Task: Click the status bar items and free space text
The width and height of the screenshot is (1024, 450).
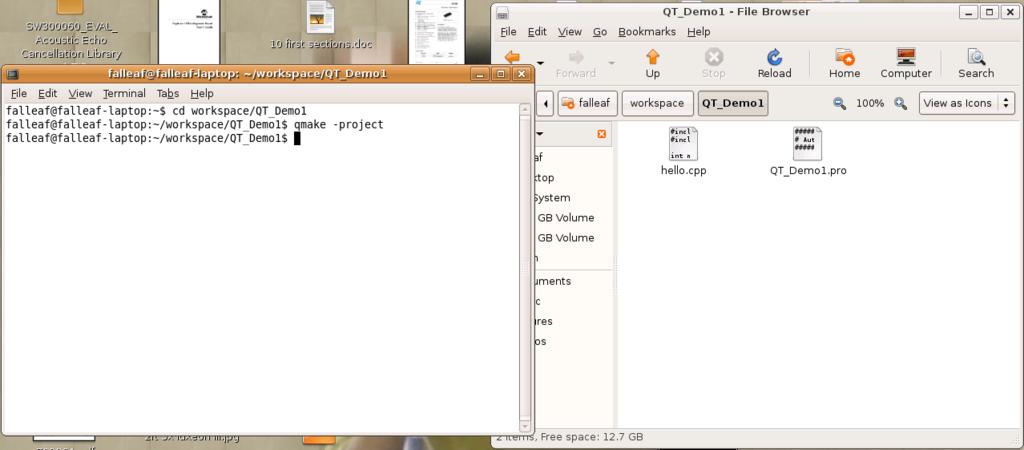Action: (570, 436)
